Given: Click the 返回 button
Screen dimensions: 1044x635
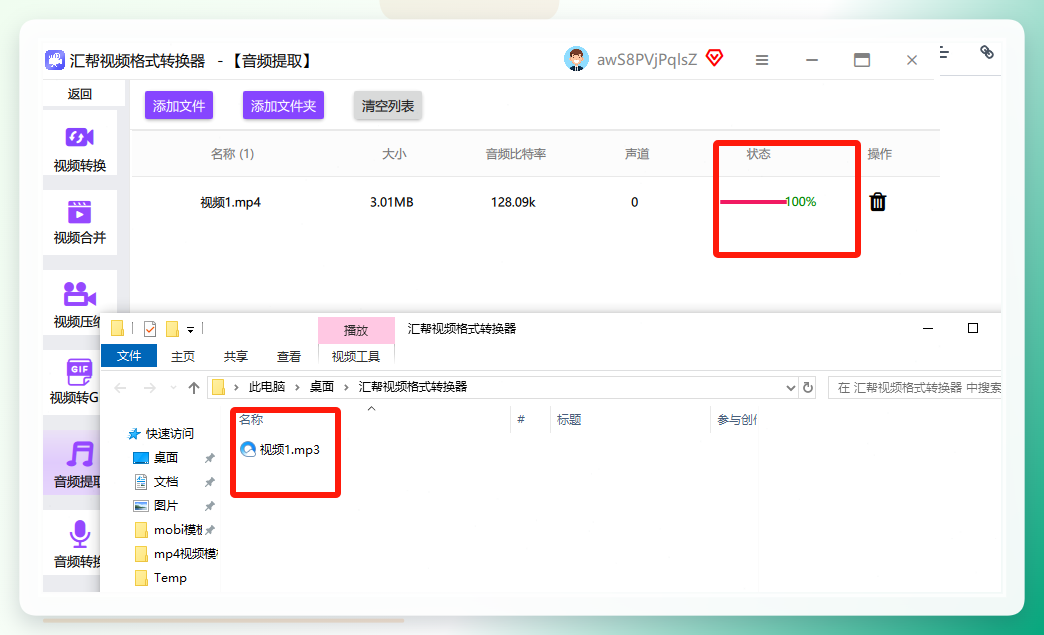Looking at the screenshot, I should [x=80, y=94].
